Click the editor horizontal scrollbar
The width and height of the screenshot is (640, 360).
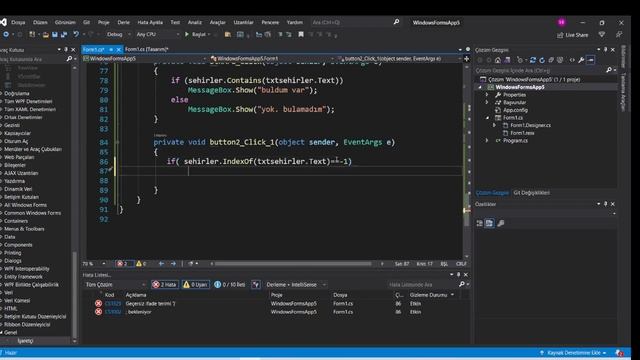[293, 264]
